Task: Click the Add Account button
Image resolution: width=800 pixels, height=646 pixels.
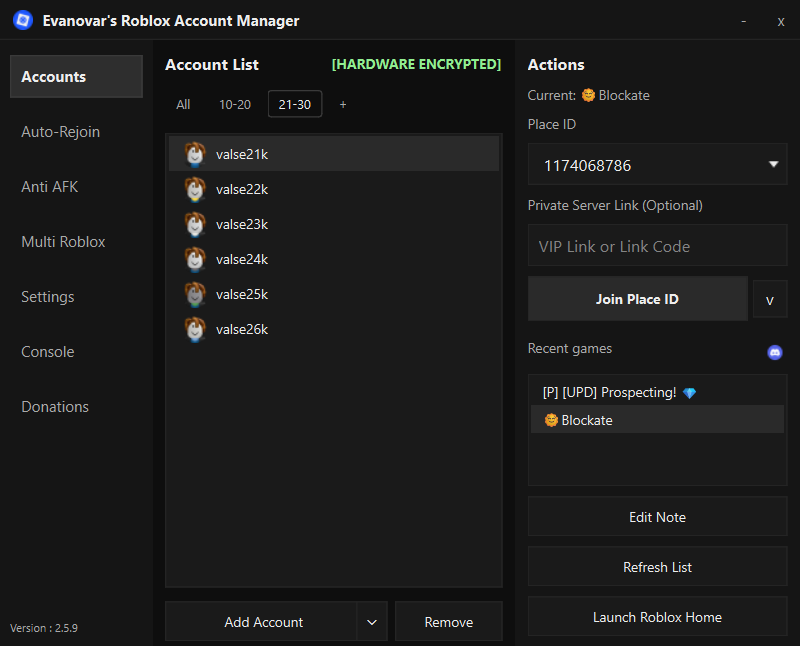Action: [261, 622]
